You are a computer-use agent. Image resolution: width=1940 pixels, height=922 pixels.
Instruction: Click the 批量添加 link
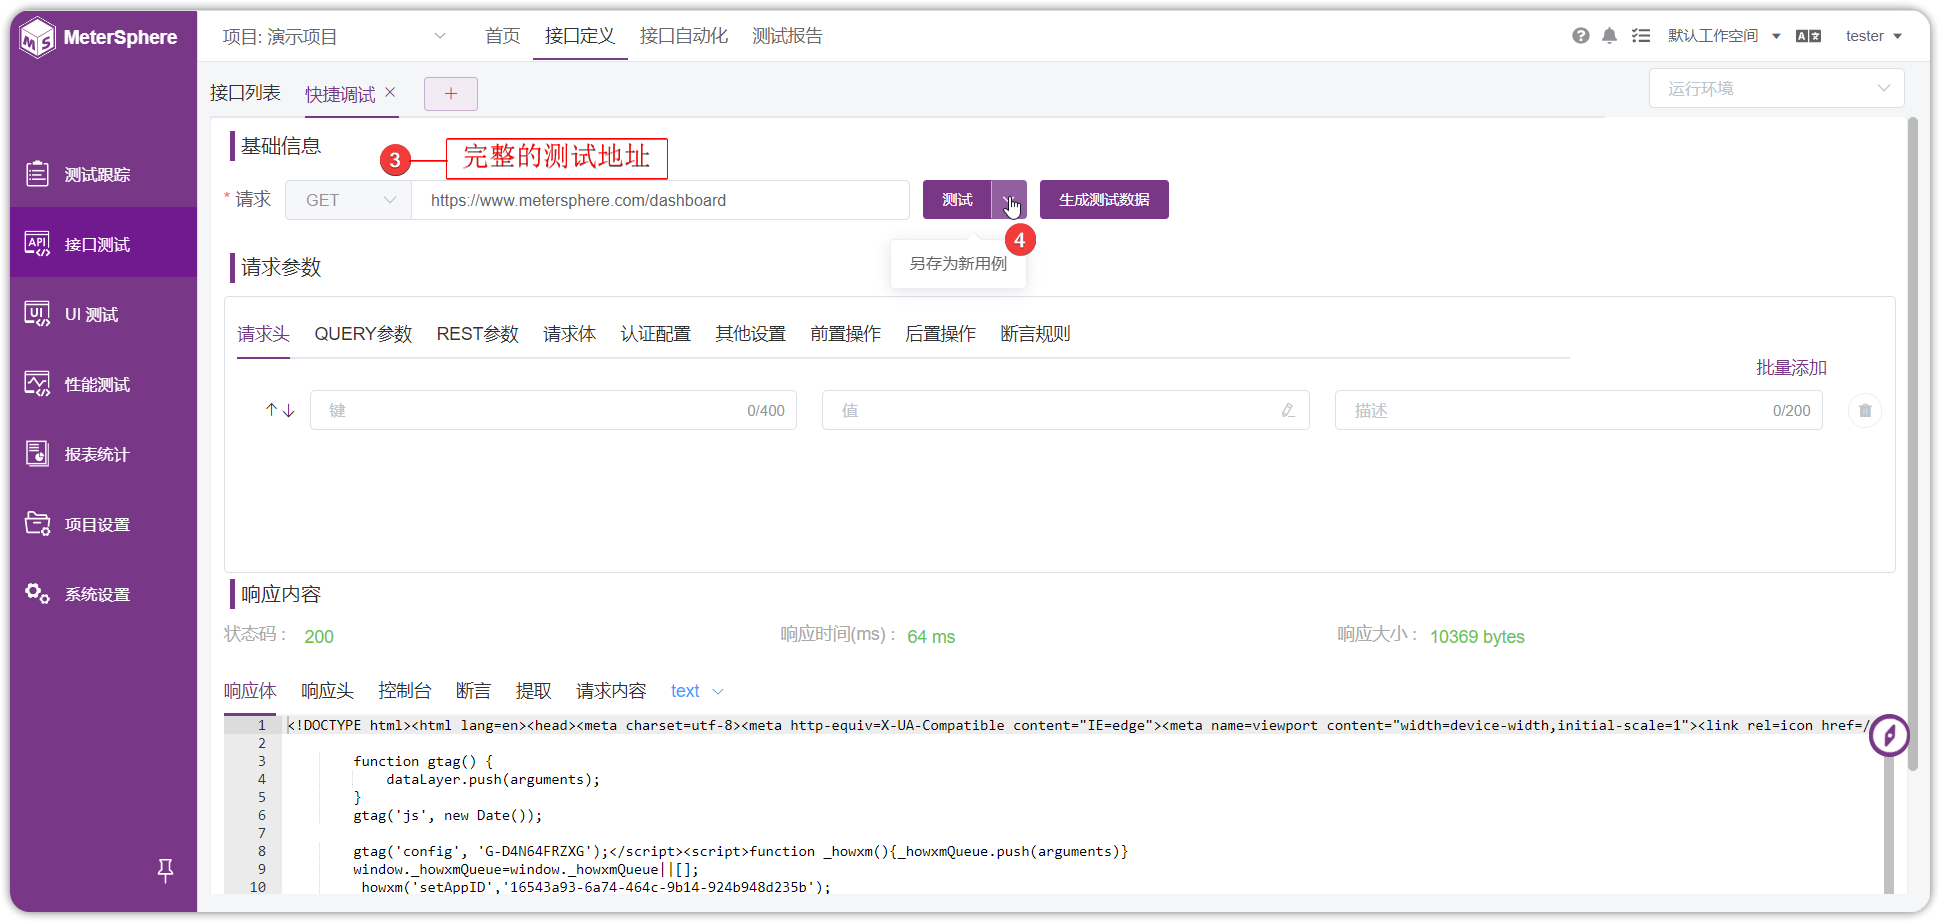1792,368
